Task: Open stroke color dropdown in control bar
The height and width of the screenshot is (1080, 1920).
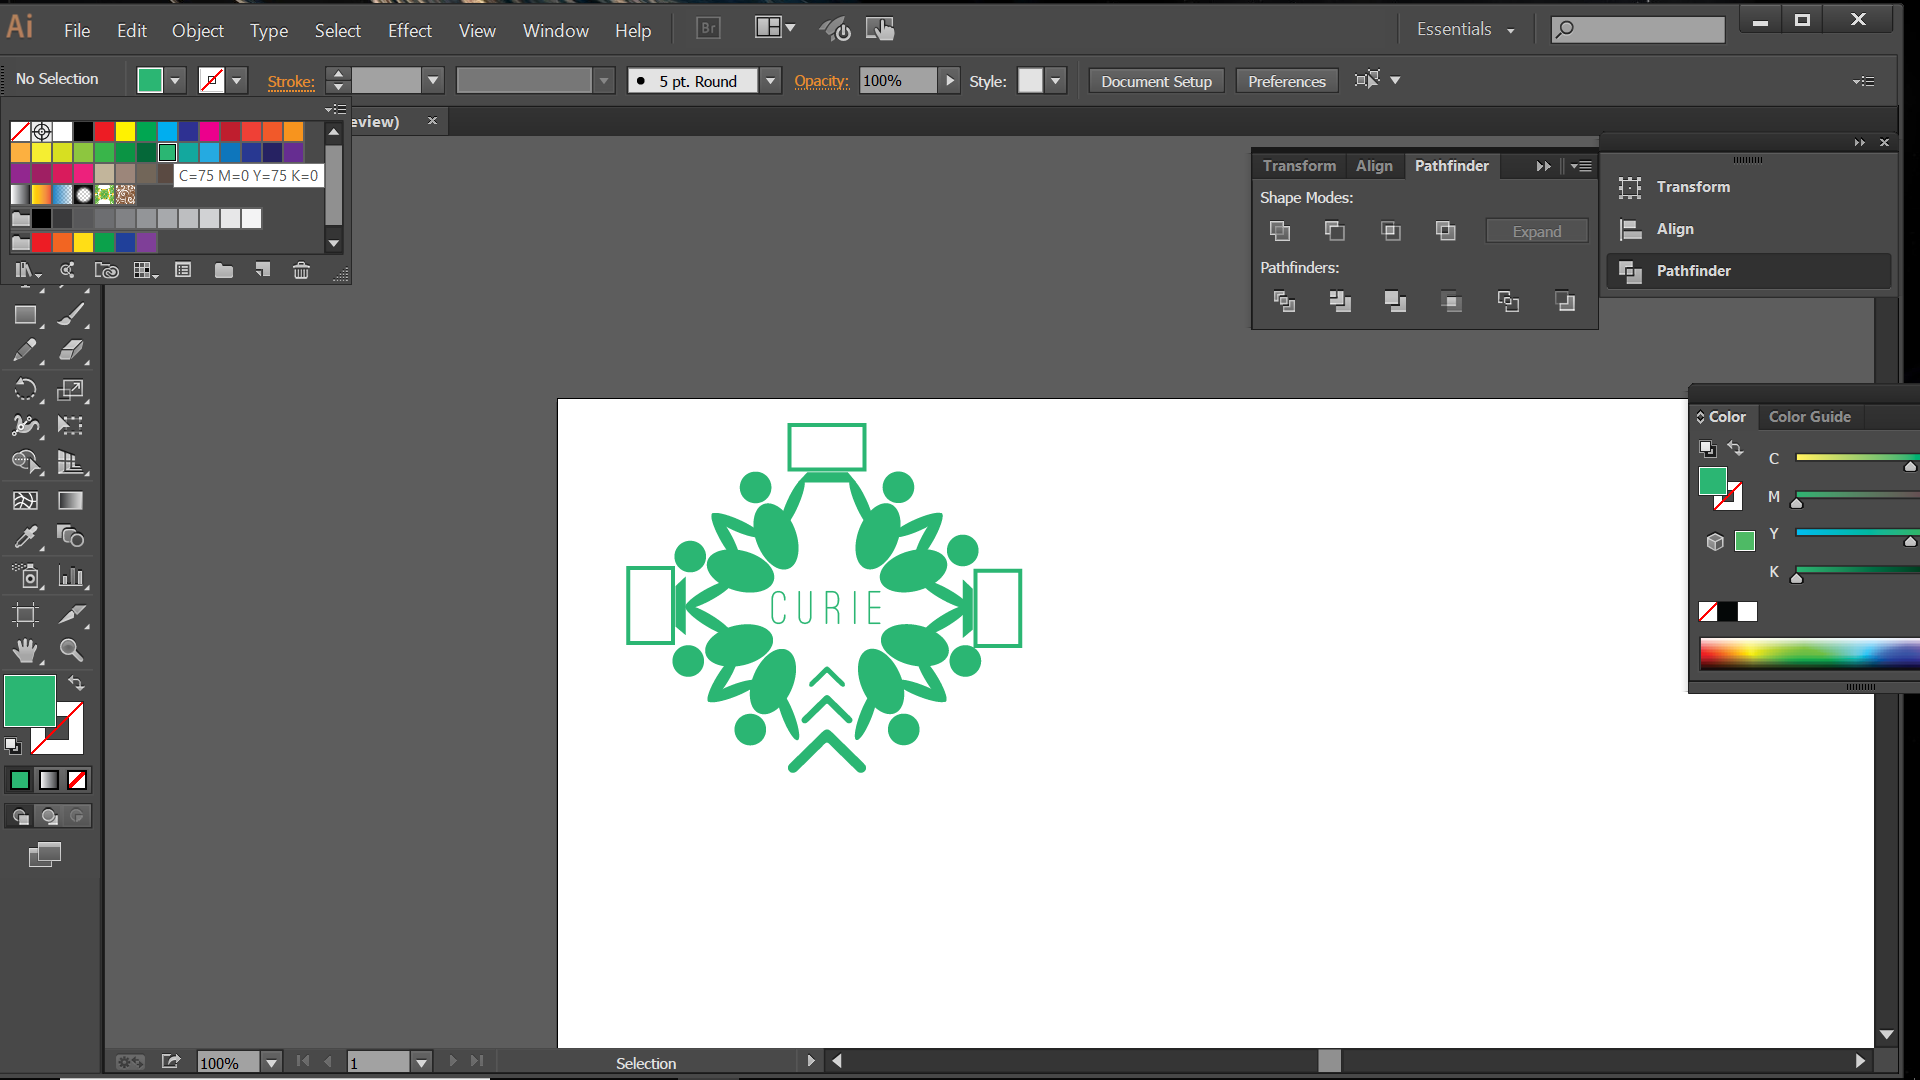Action: 237,81
